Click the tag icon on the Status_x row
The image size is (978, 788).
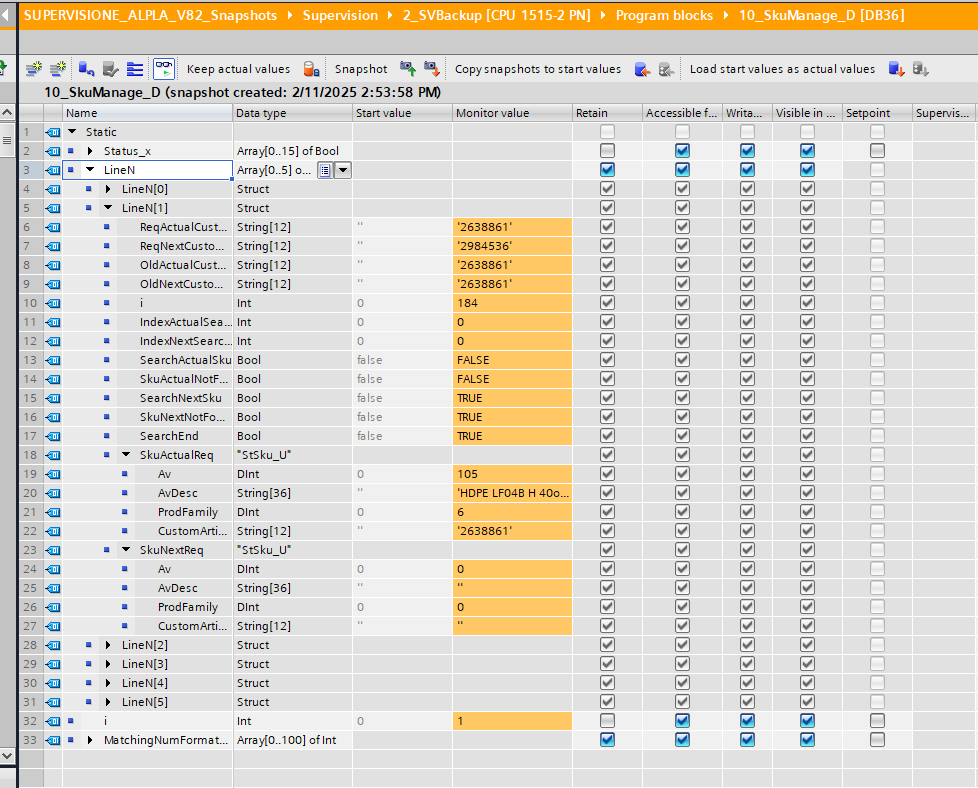click(53, 151)
